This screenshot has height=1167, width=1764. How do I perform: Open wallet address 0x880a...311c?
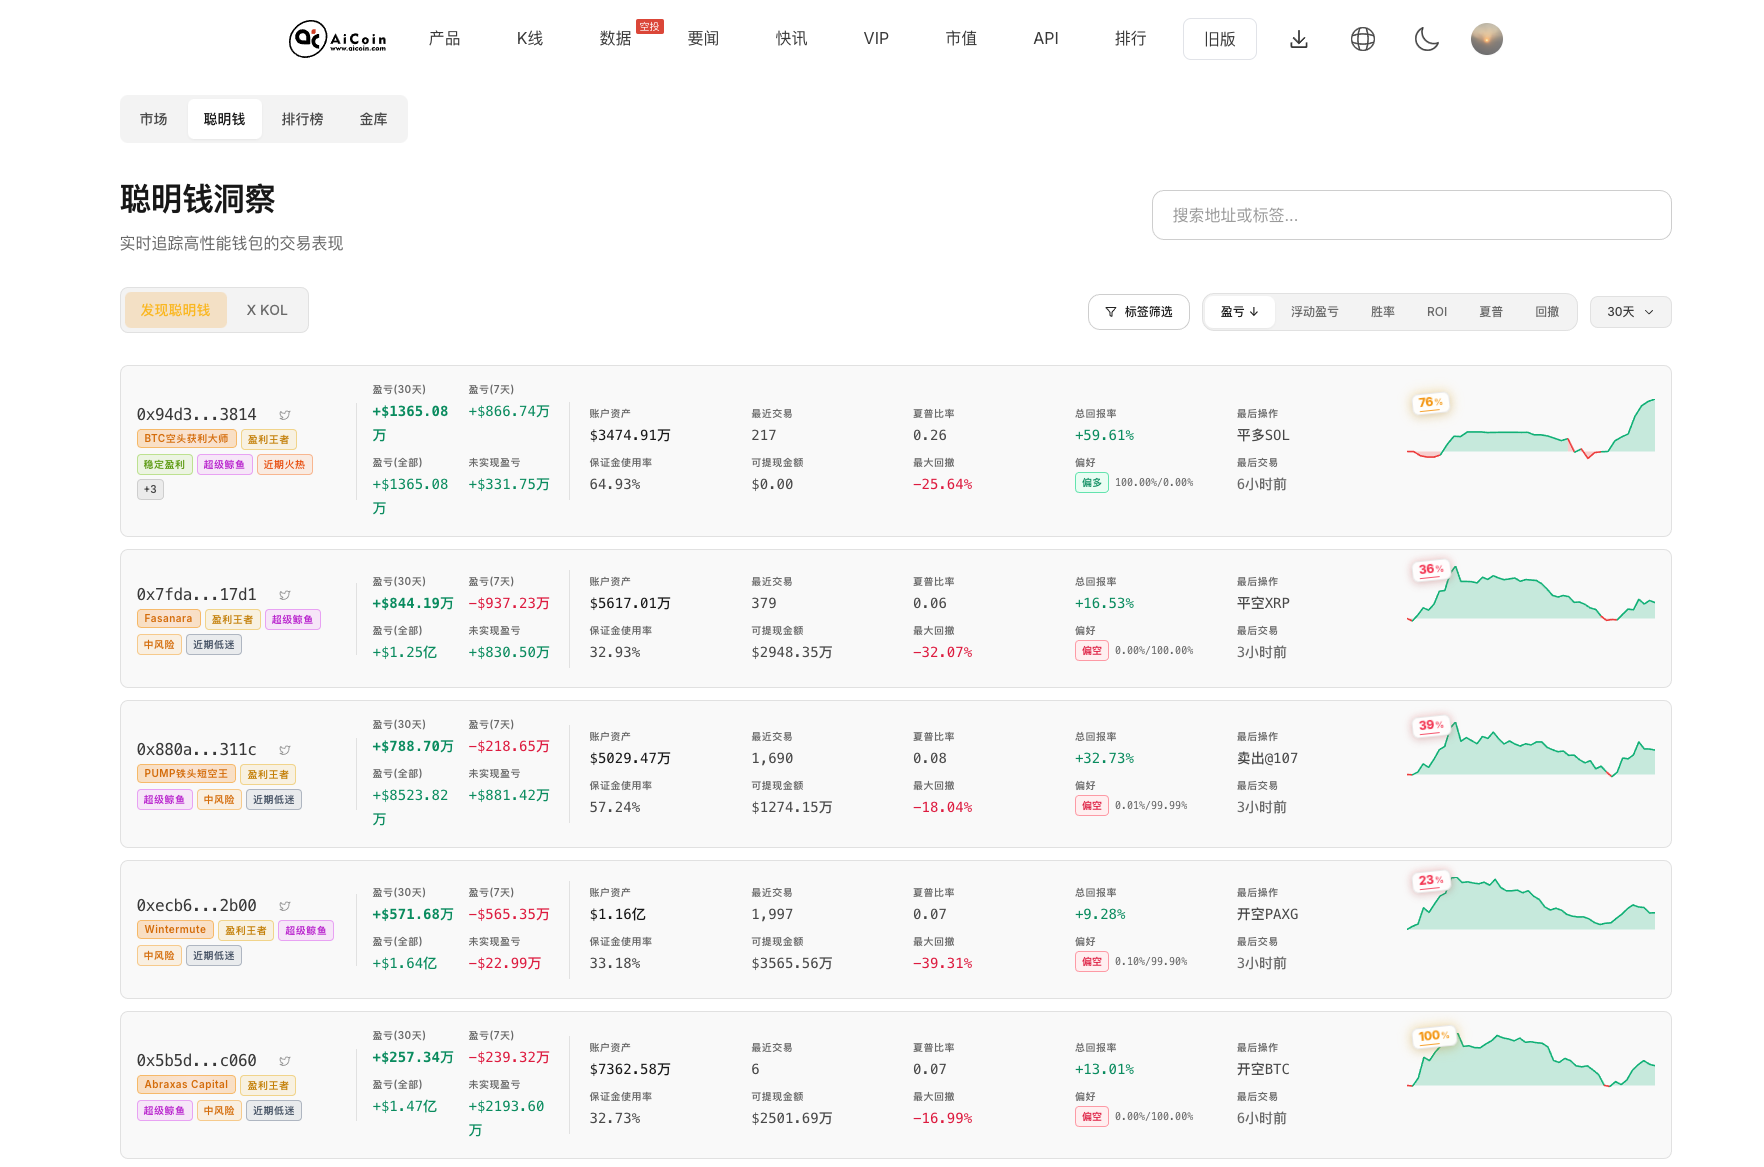coord(197,749)
